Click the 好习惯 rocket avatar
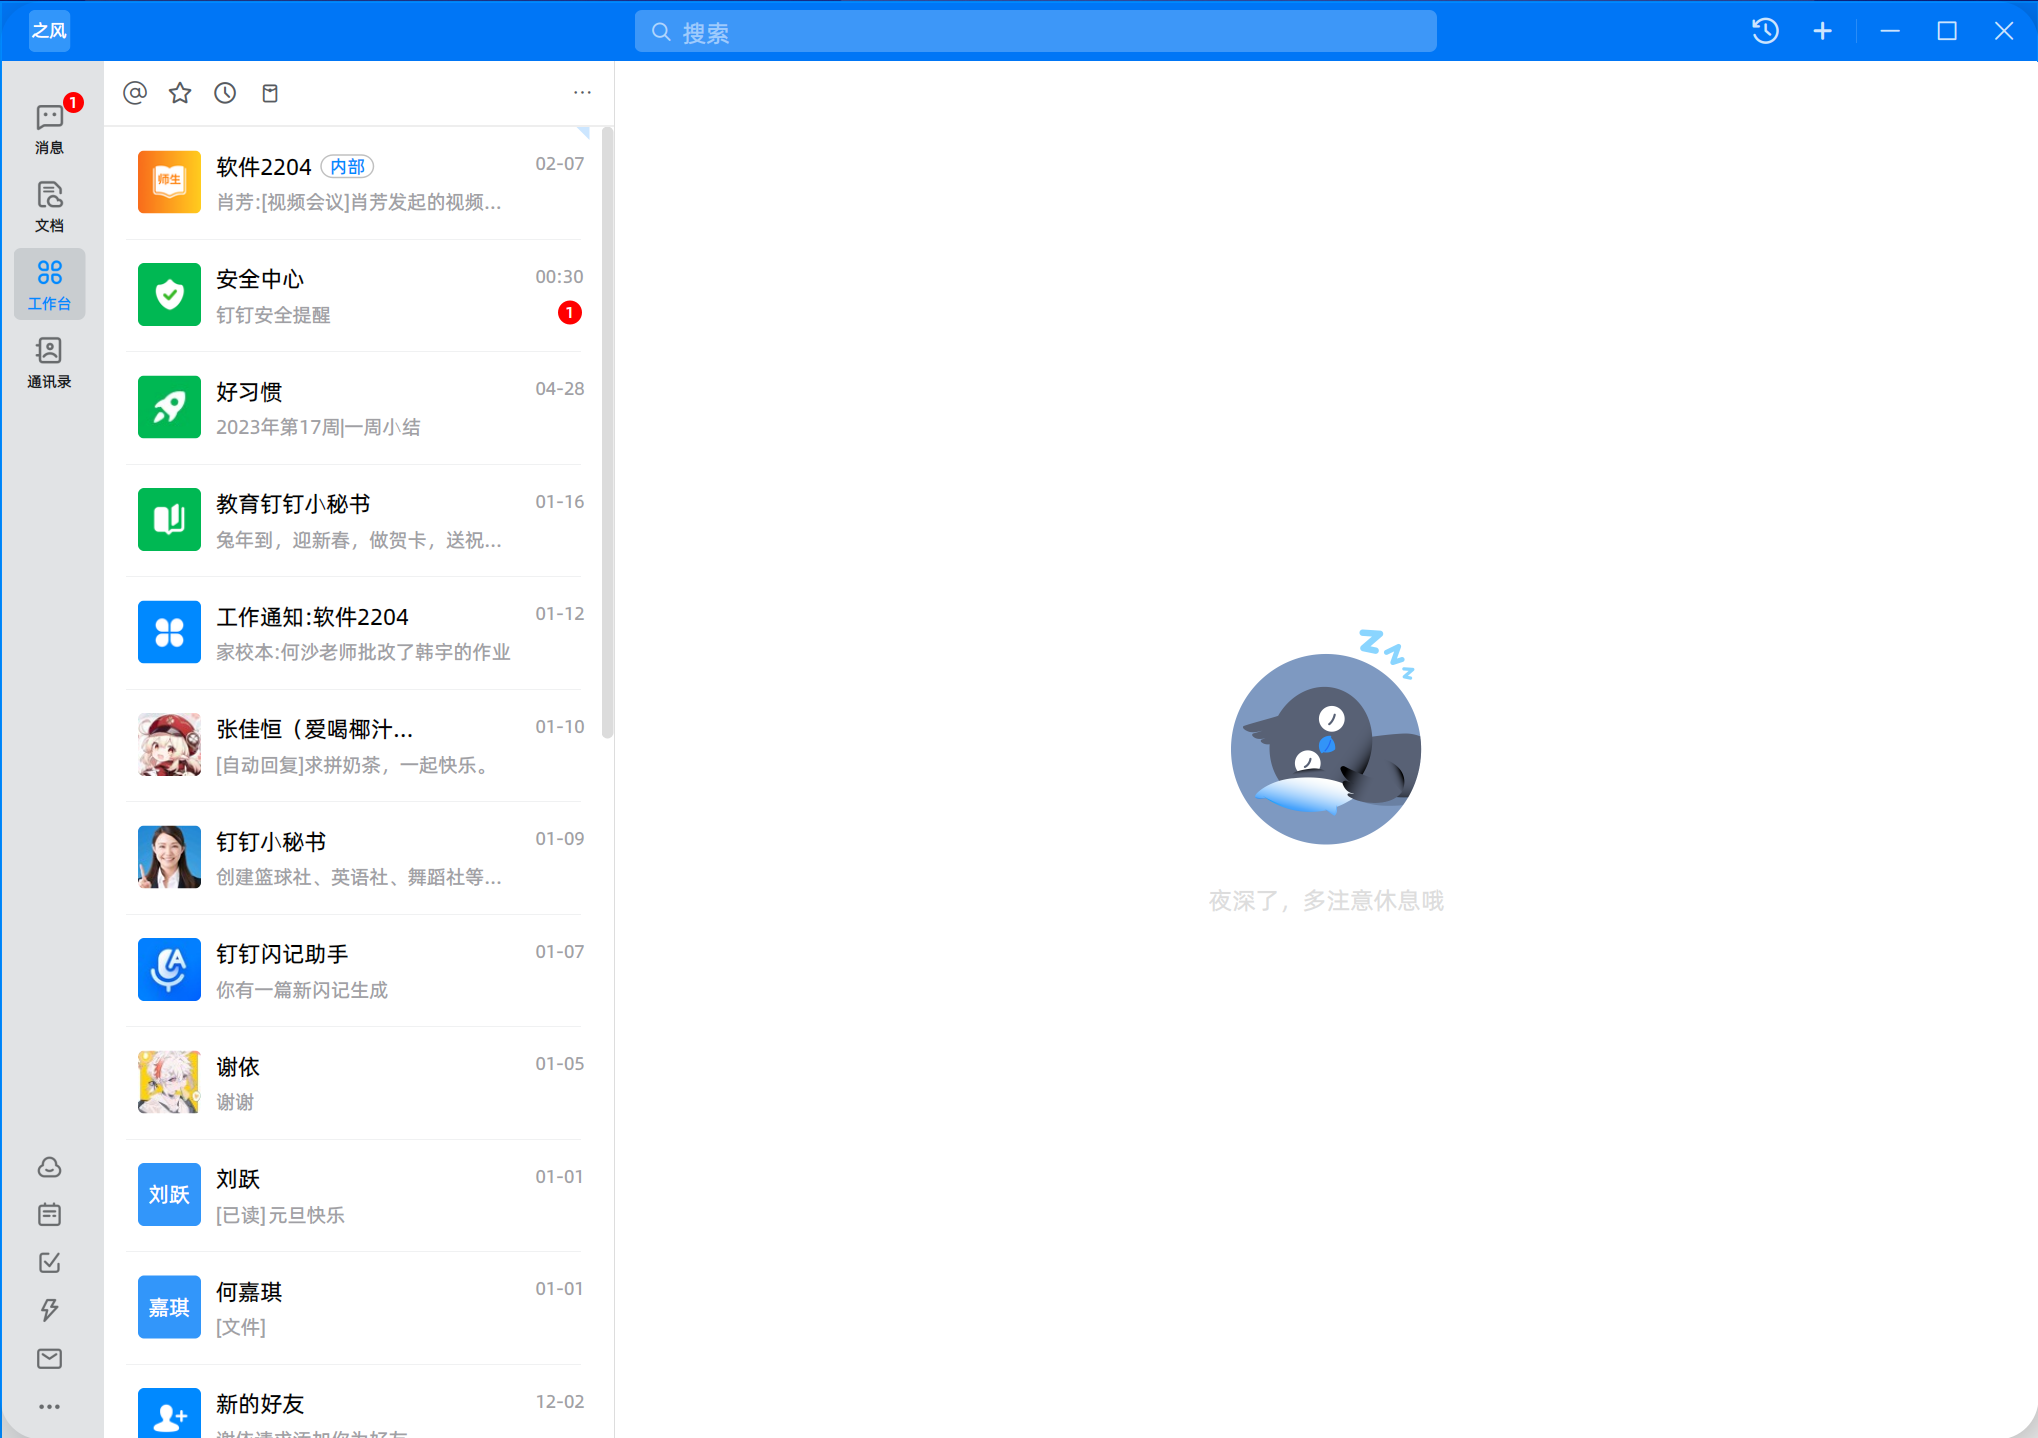The image size is (2038, 1438). tap(169, 407)
